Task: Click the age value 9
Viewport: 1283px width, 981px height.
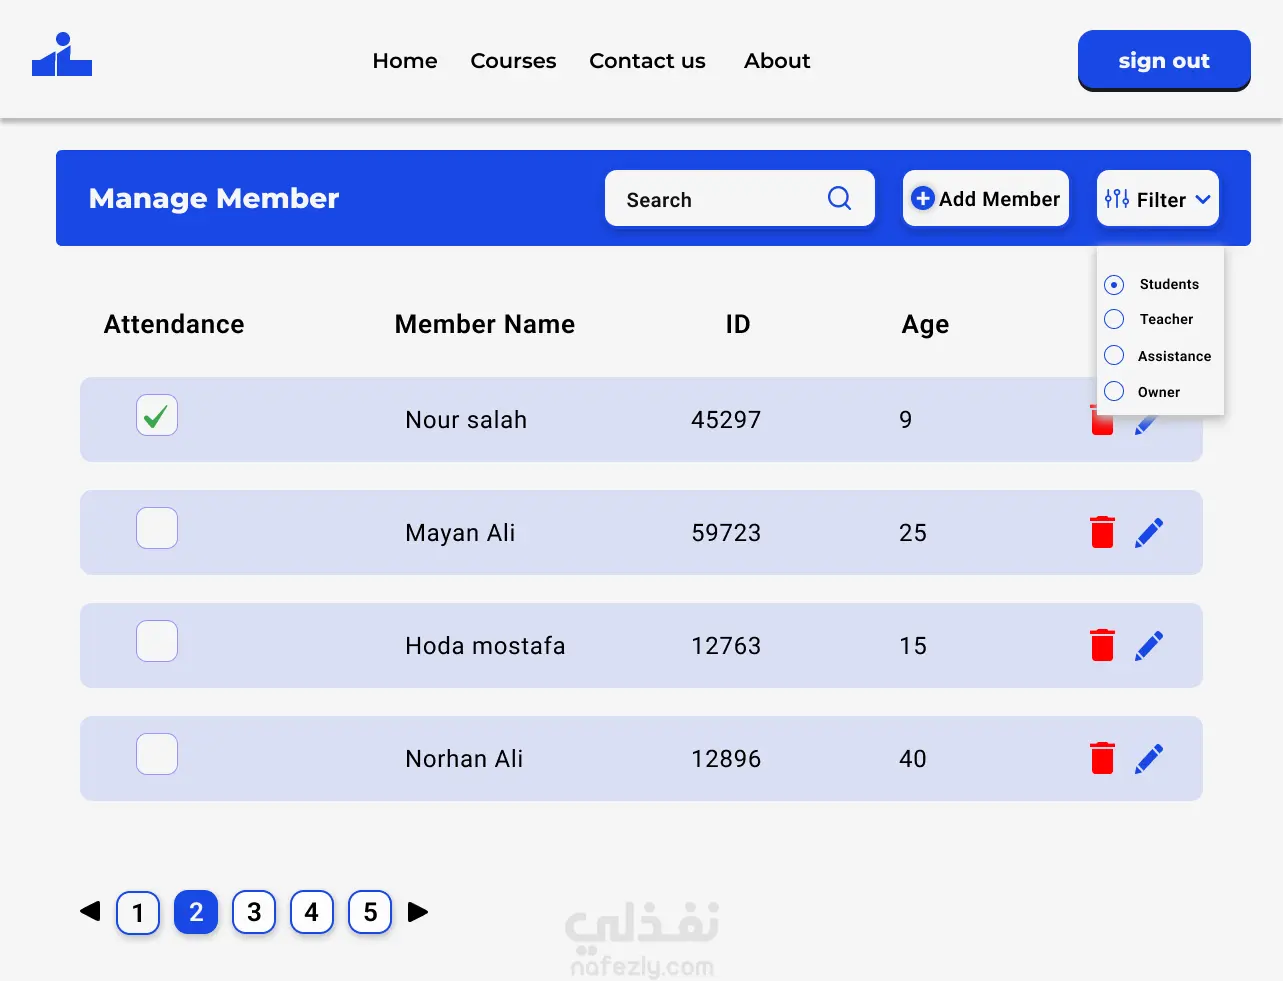Action: pos(906,420)
